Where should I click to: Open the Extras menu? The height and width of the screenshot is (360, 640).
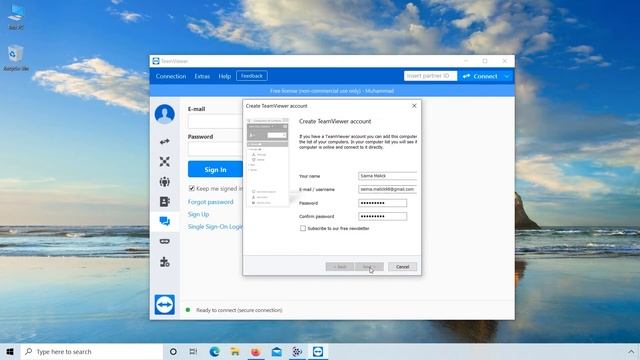tap(202, 76)
